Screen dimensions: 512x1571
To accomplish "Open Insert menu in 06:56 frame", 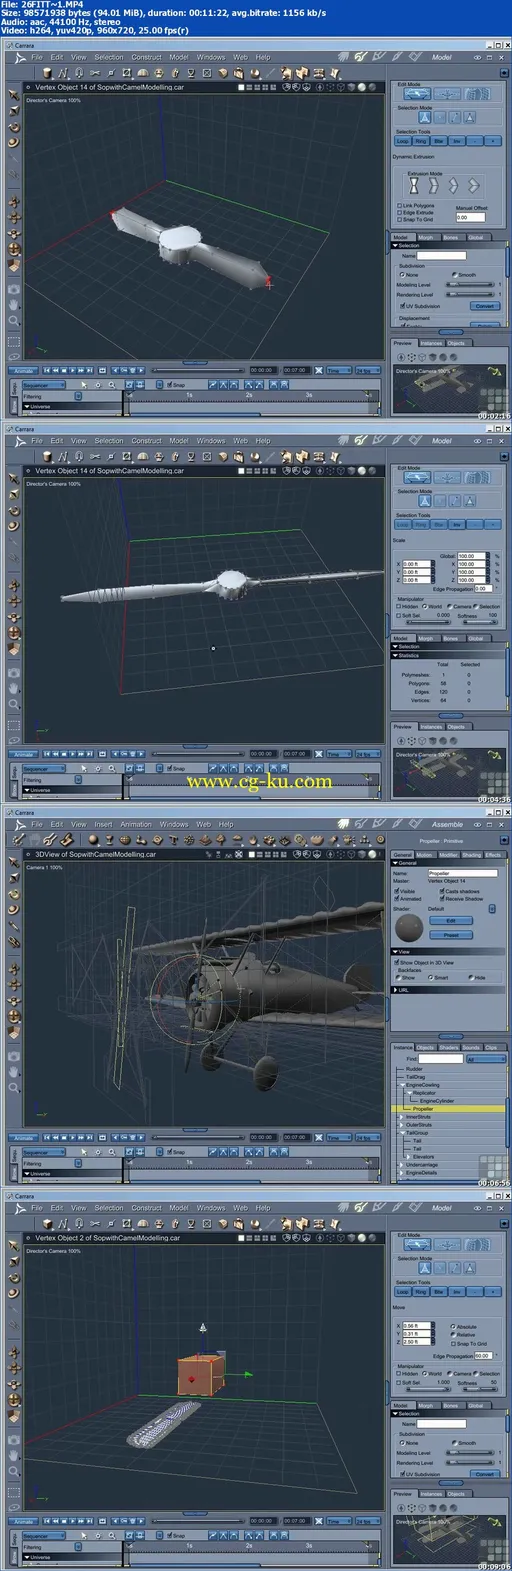I will 103,824.
